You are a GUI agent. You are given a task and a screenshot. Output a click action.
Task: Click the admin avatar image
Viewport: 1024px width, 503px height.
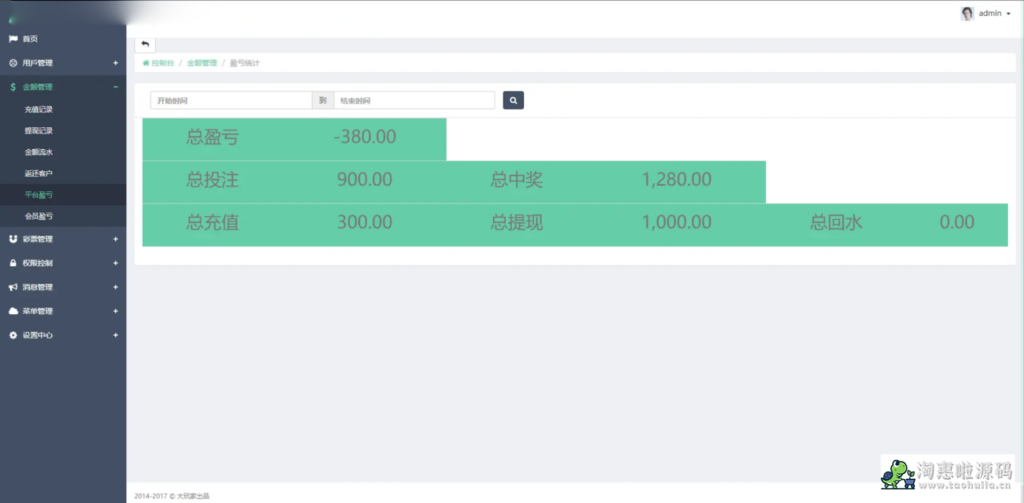(x=967, y=14)
